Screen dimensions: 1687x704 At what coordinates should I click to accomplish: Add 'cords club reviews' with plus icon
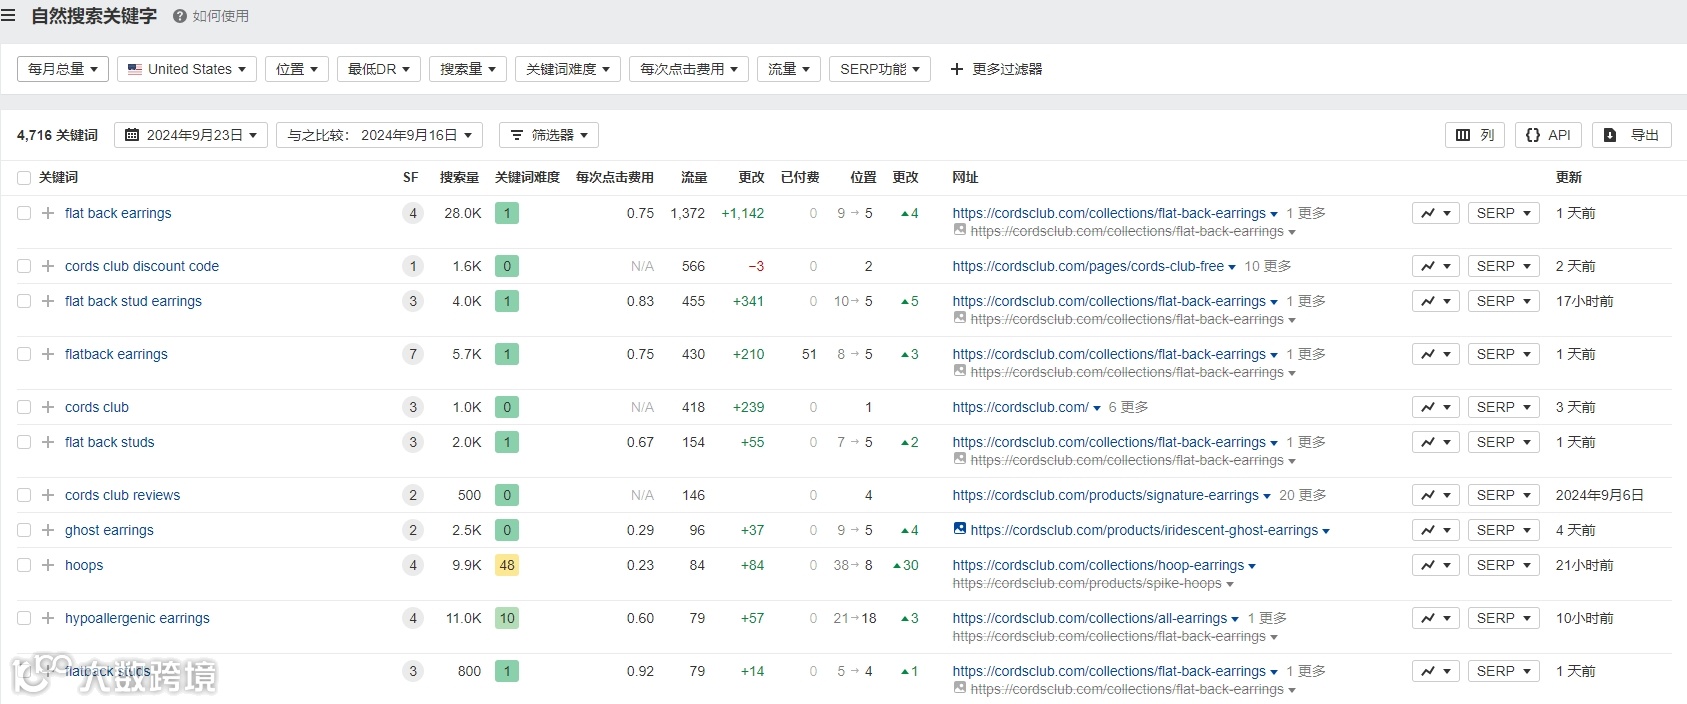48,495
